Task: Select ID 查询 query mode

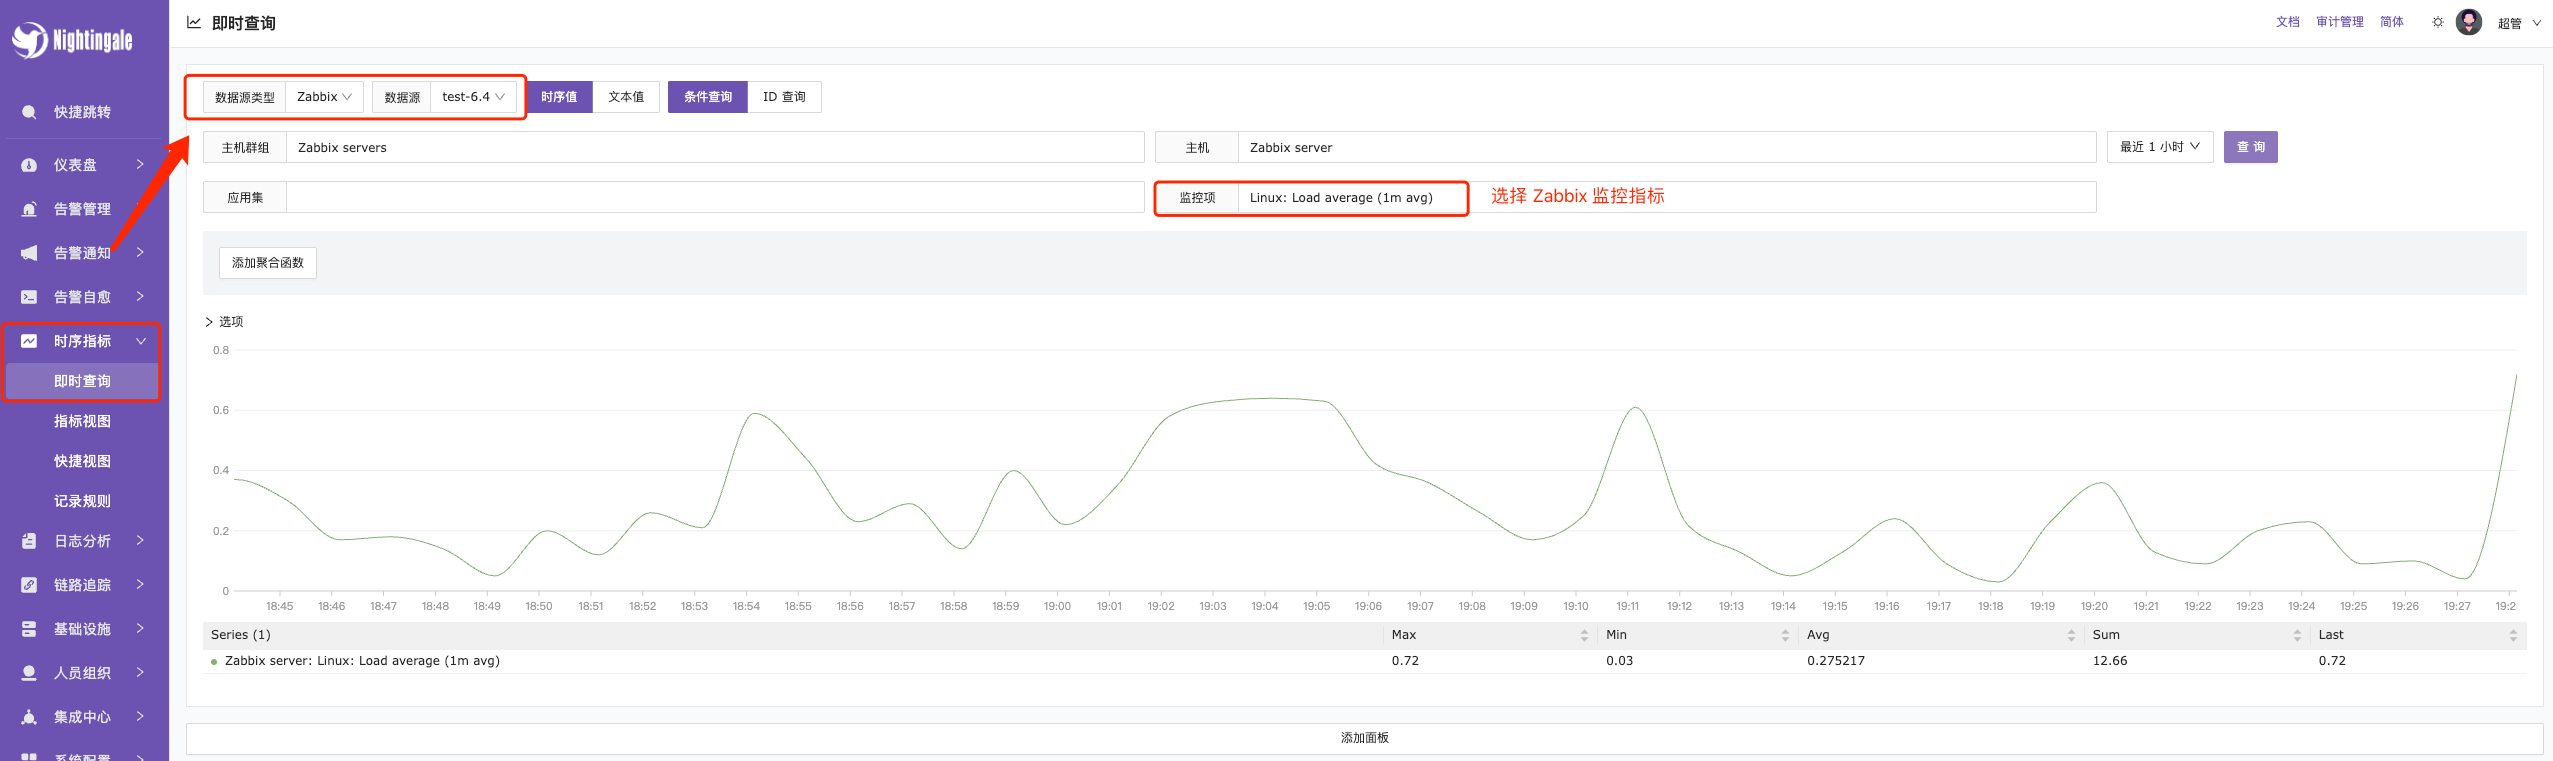Action: 784,97
